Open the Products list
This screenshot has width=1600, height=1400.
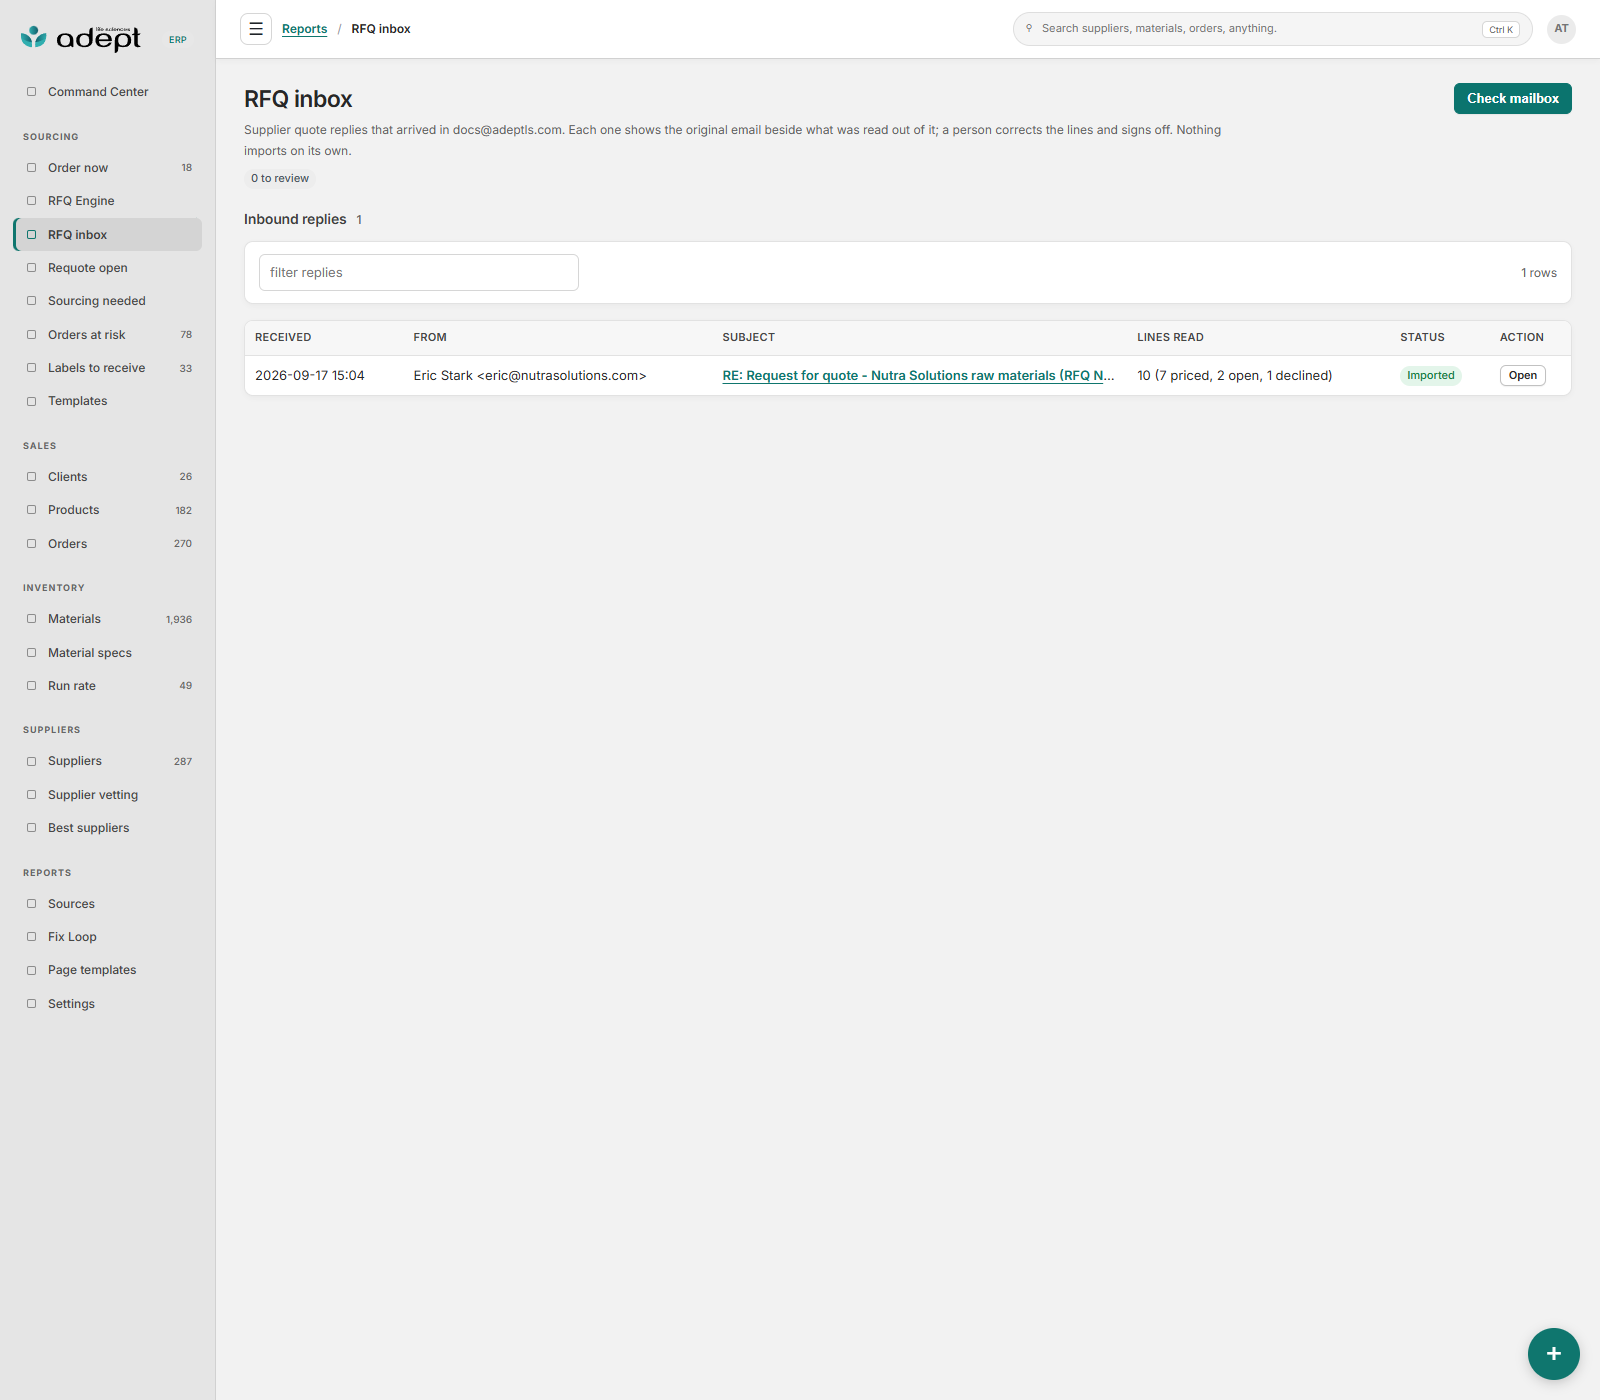(x=108, y=510)
